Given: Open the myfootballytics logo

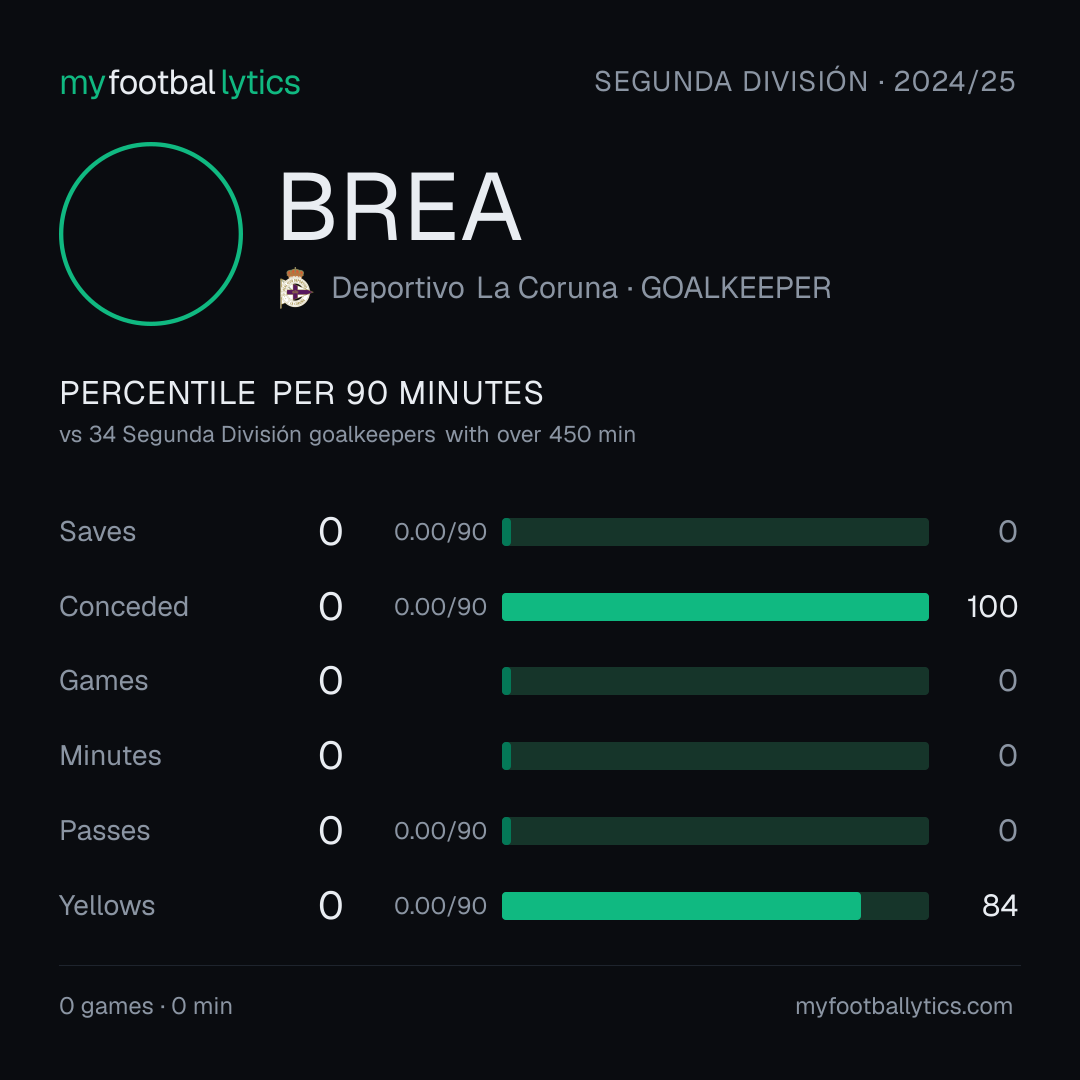Looking at the screenshot, I should click(180, 83).
